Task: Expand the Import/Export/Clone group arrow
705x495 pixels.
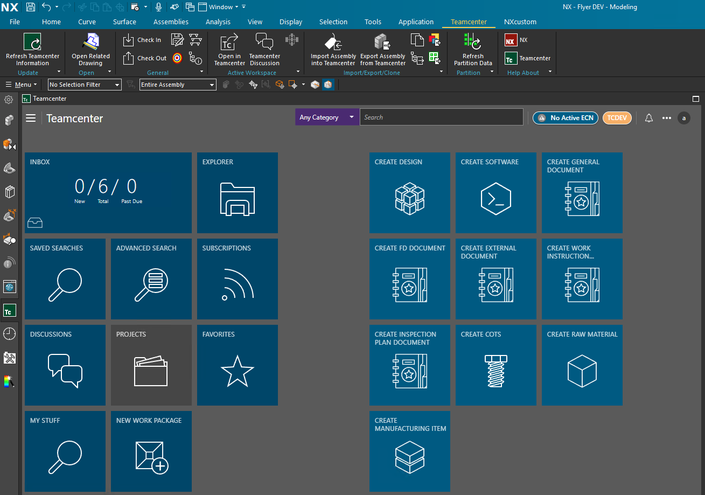Action: coord(442,71)
